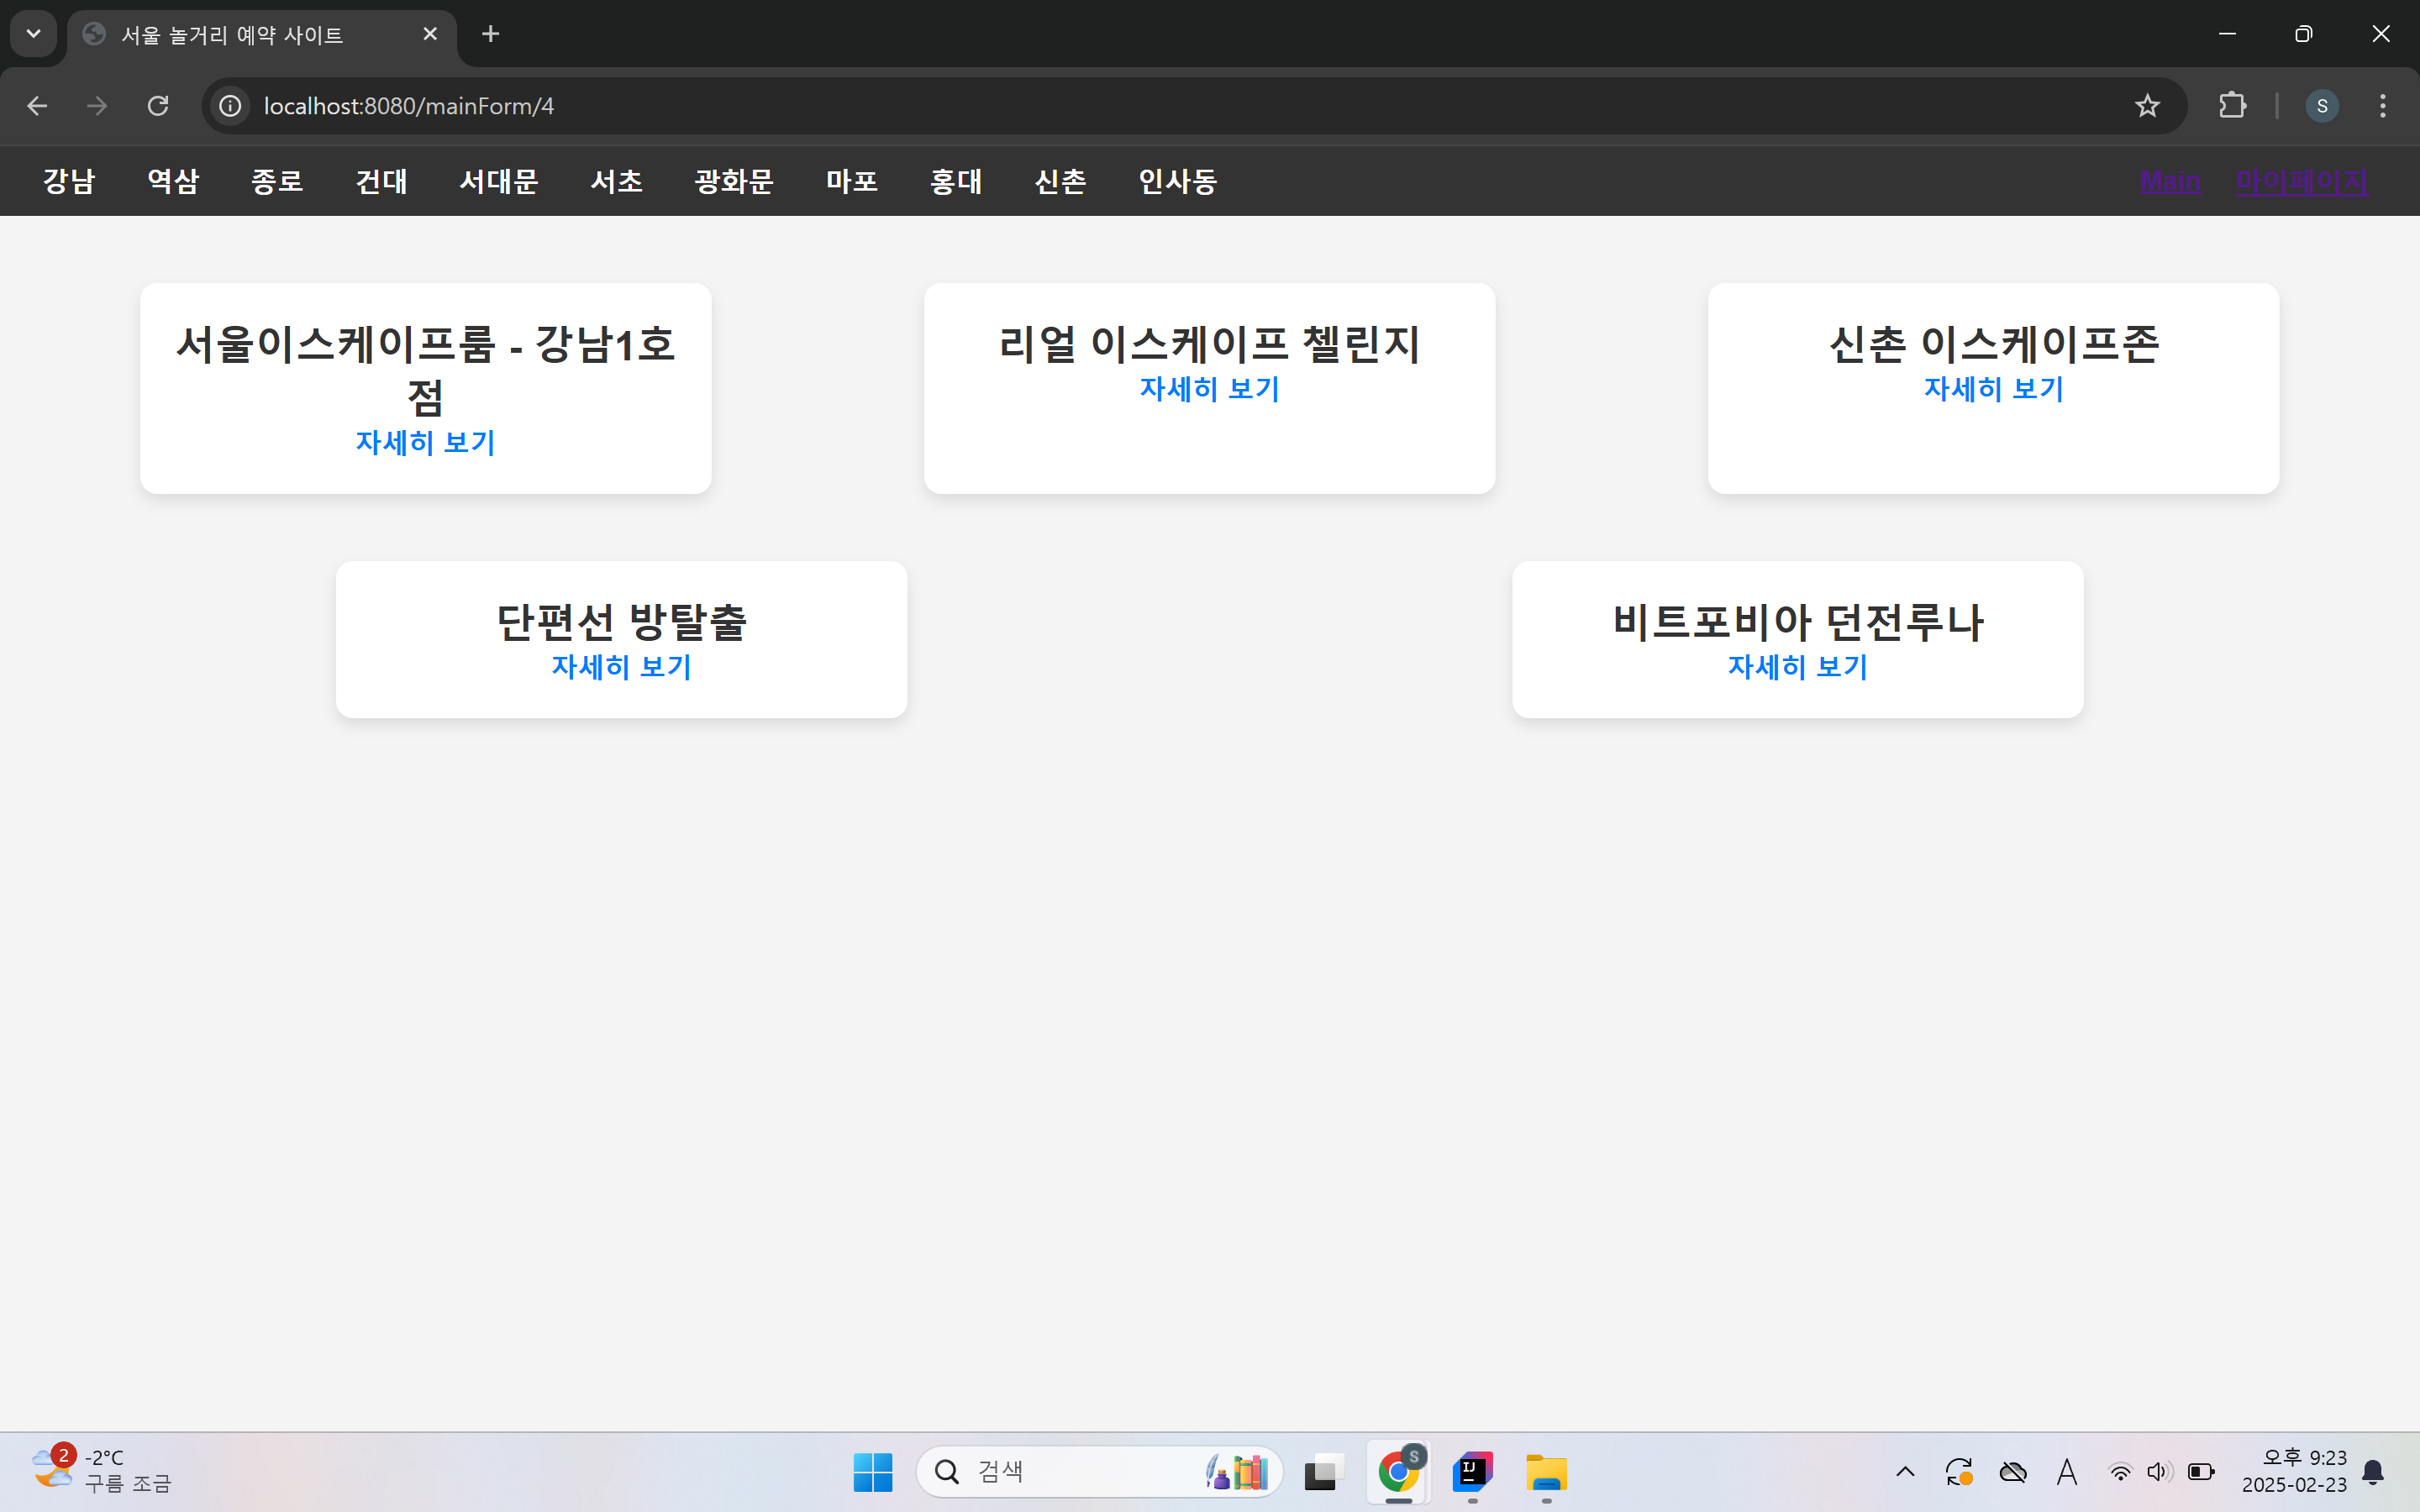Open IntelliJ IDEA from the taskbar
Image resolution: width=2420 pixels, height=1512 pixels.
(1472, 1472)
